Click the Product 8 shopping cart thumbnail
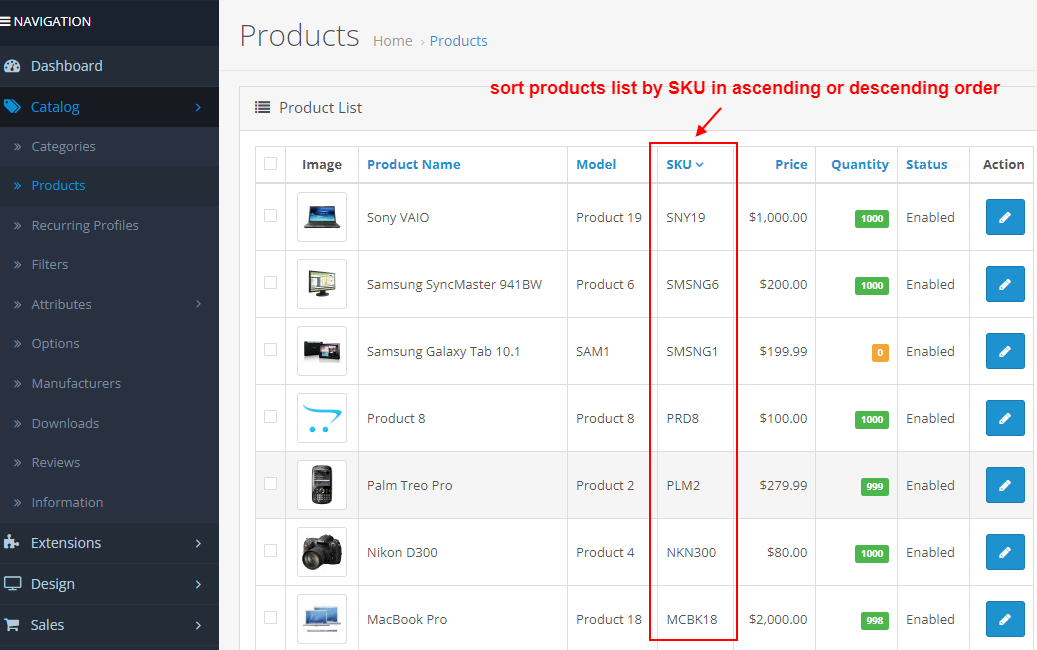 click(x=322, y=418)
